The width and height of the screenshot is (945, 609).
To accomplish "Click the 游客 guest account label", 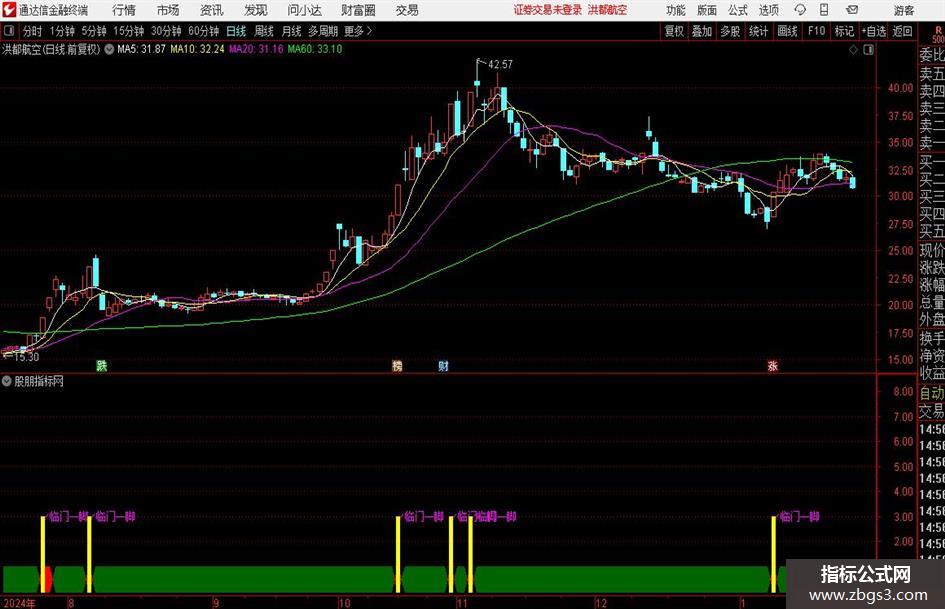I will pos(904,10).
